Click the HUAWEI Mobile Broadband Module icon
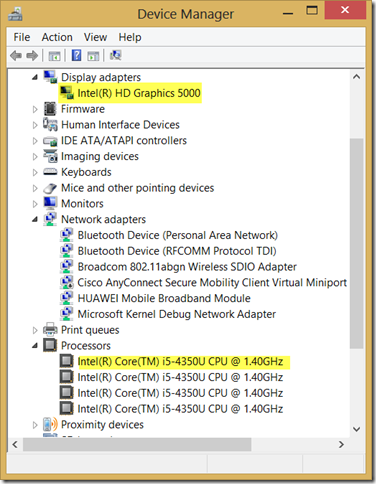 tap(66, 298)
